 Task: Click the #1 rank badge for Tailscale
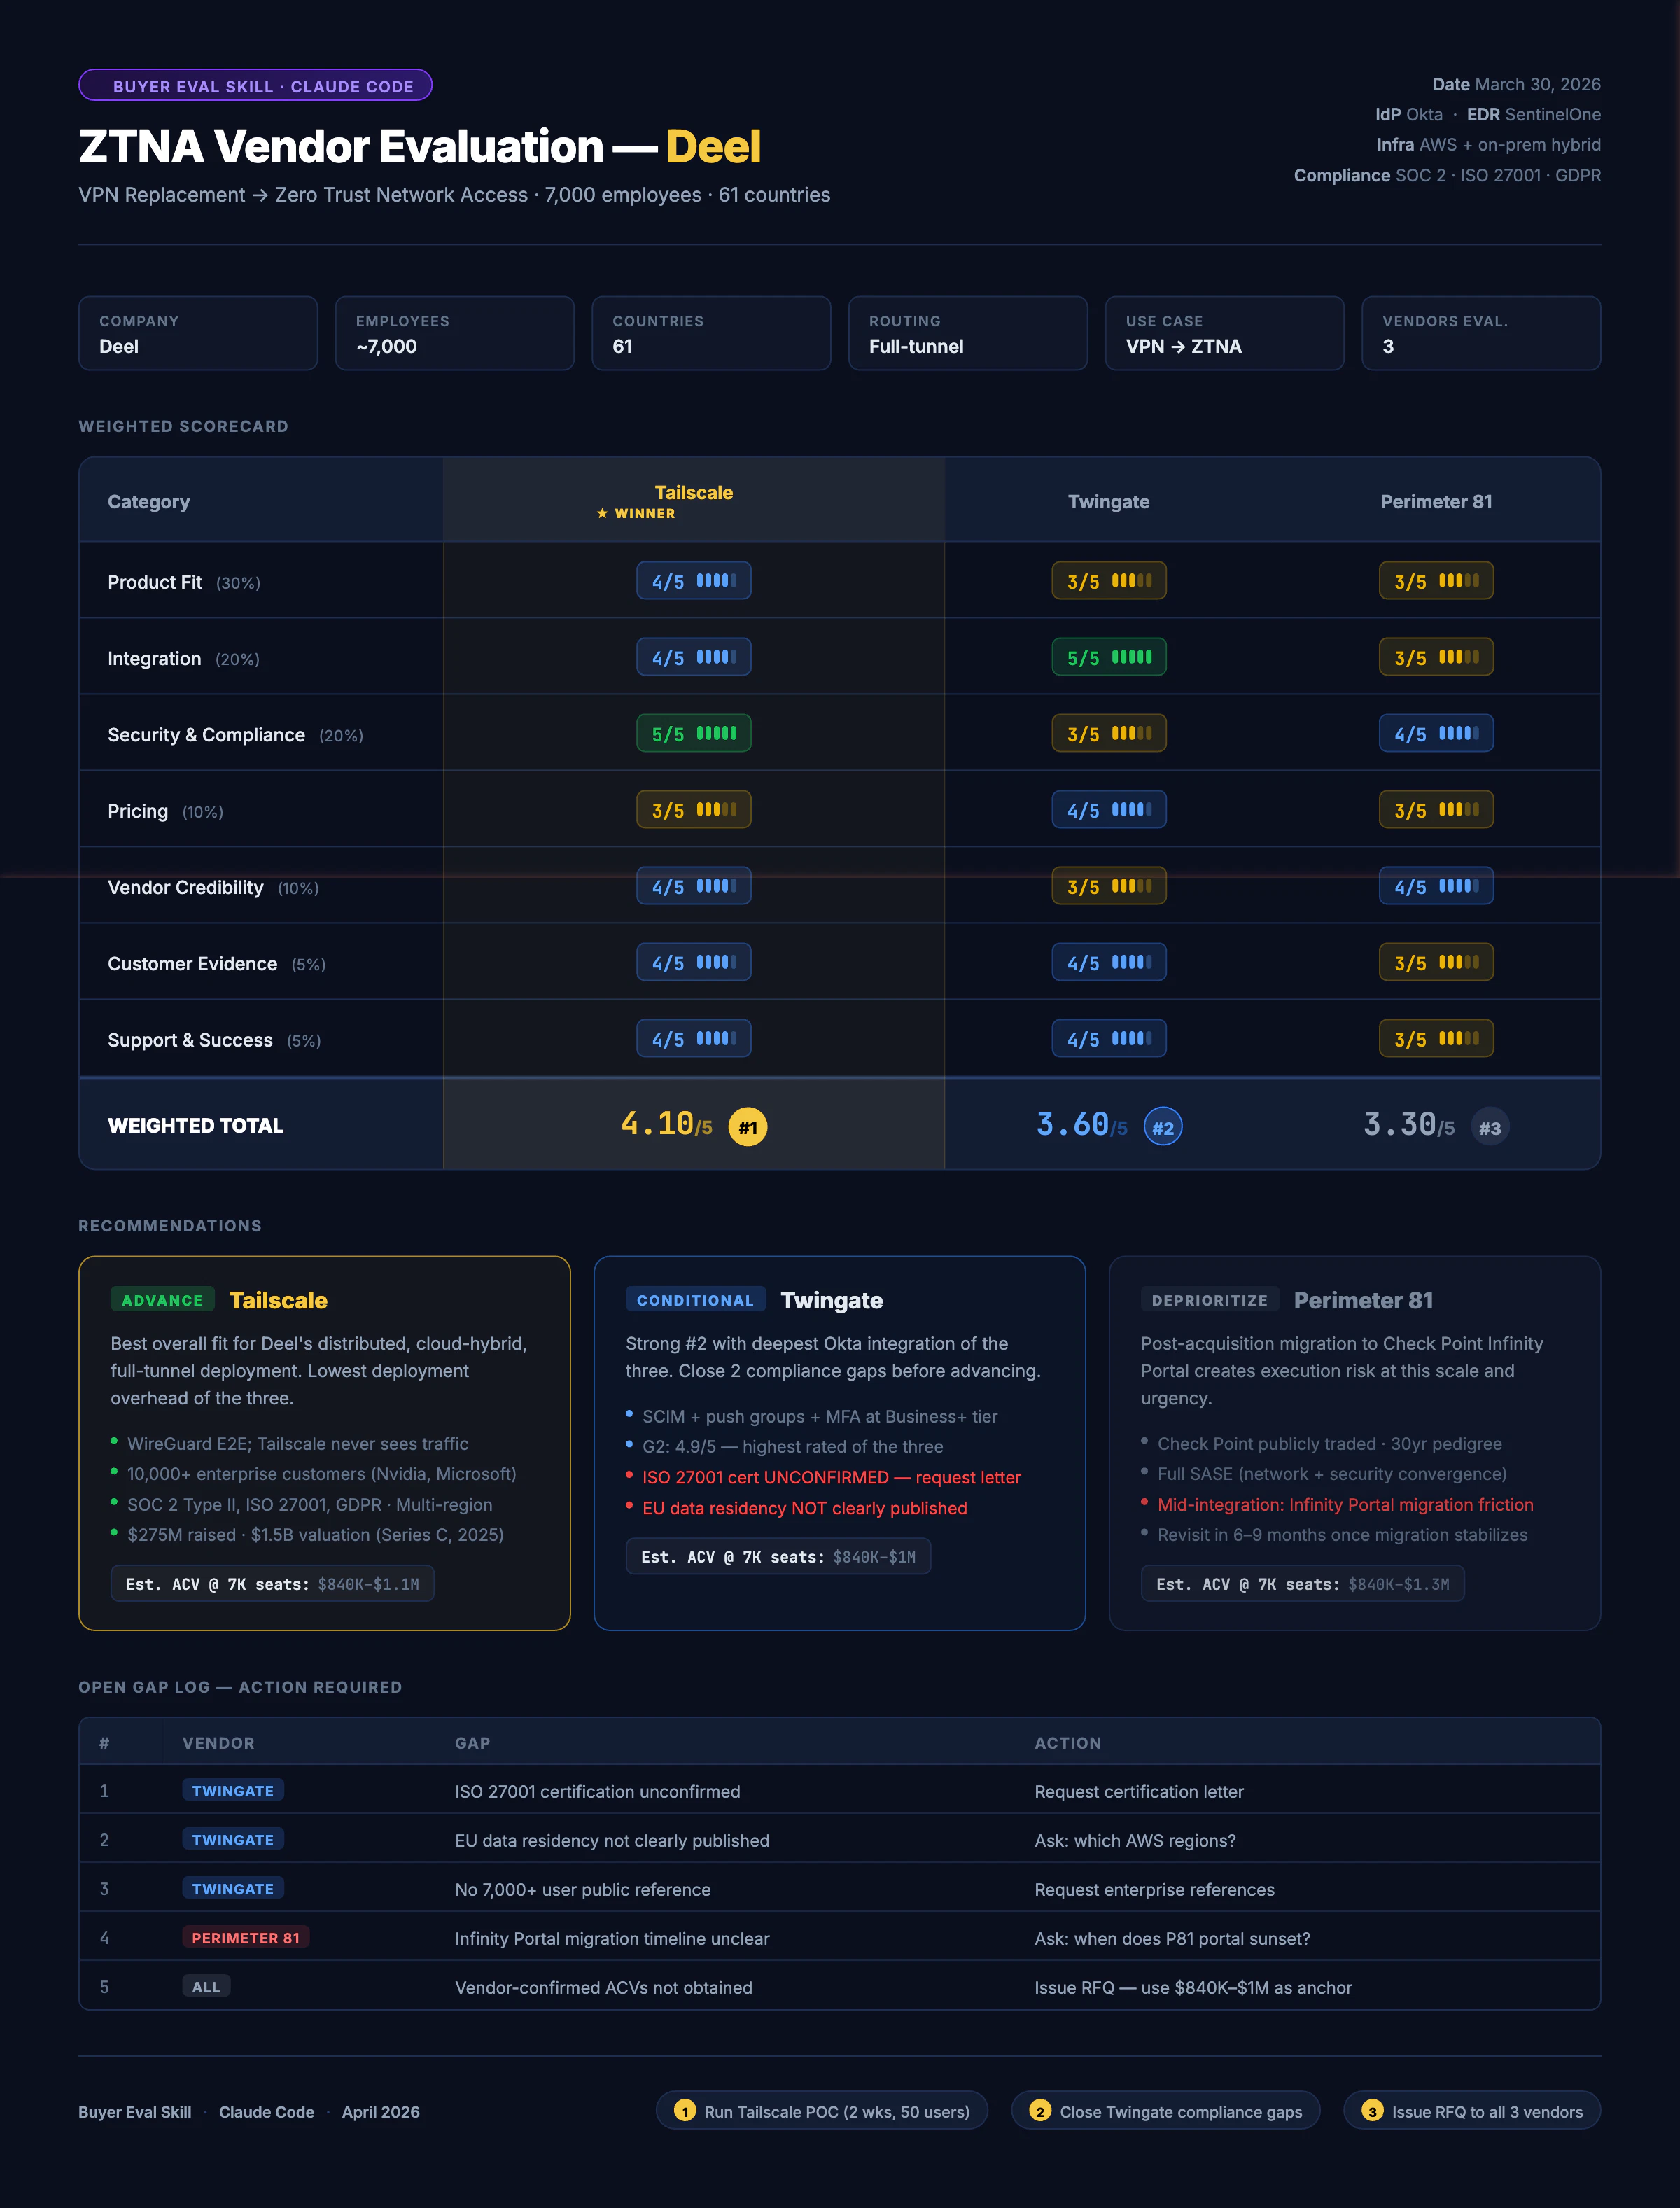tap(747, 1127)
